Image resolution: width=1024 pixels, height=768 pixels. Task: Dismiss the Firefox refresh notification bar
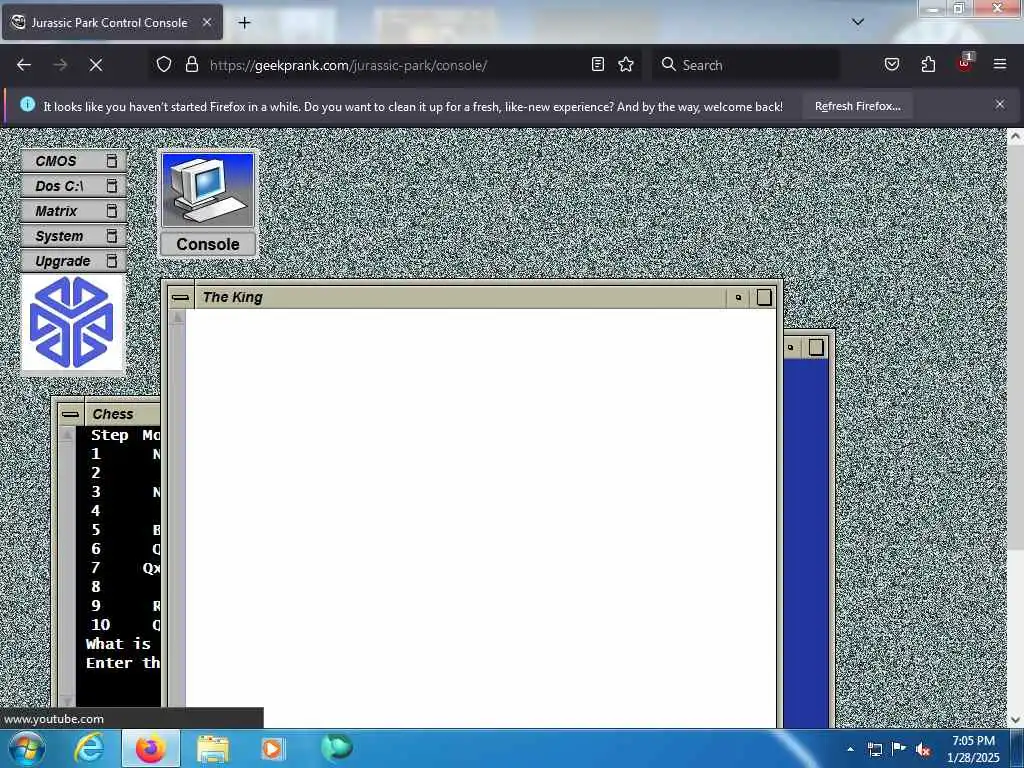pyautogui.click(x=1000, y=104)
